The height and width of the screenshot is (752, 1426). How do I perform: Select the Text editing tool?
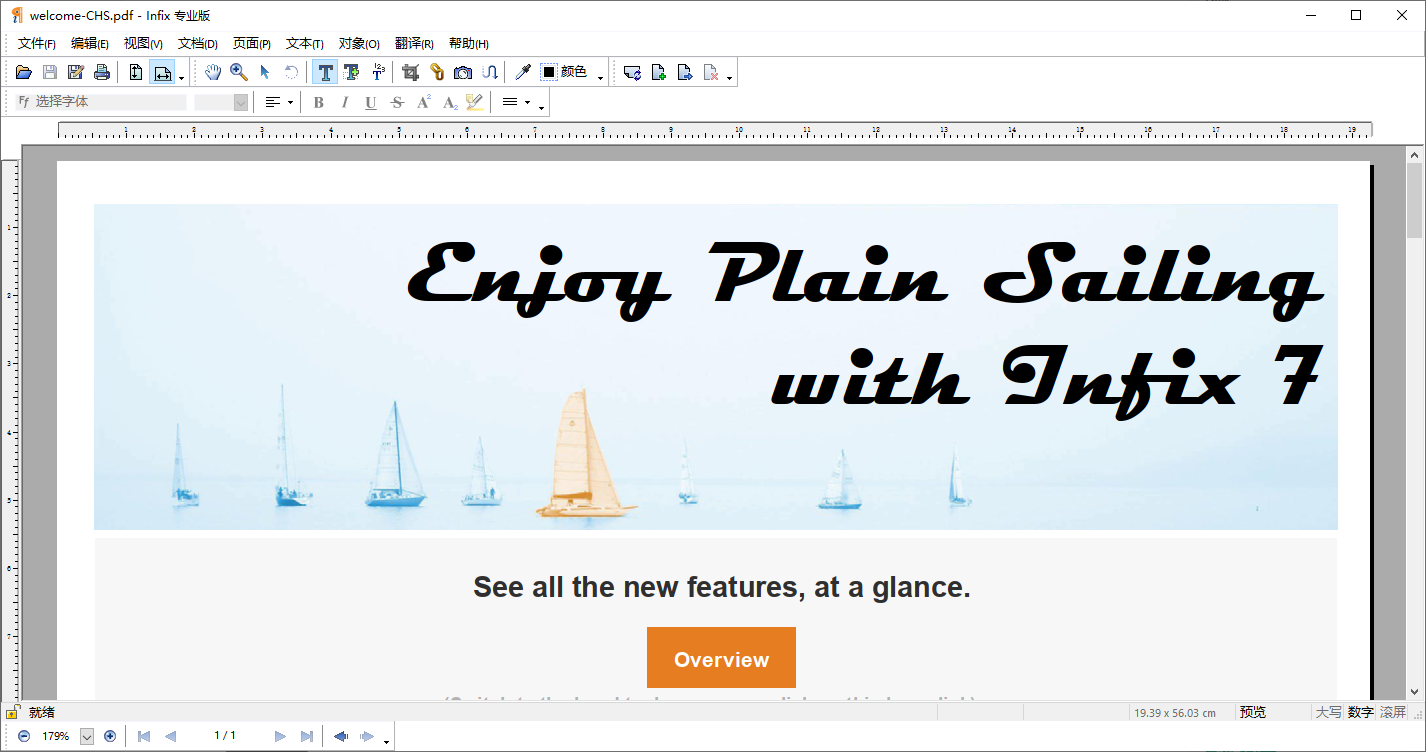[x=325, y=71]
